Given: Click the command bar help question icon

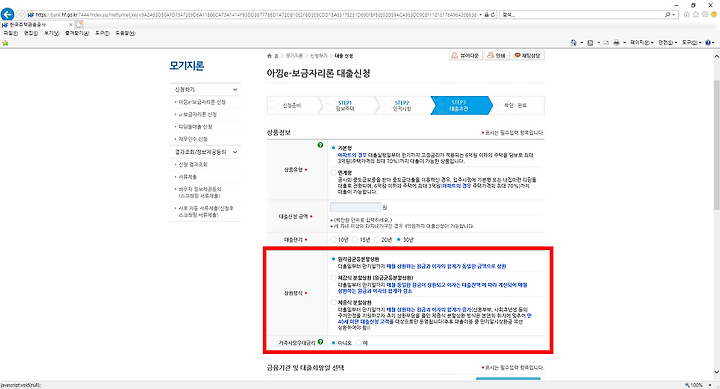Looking at the screenshot, I should (x=708, y=42).
